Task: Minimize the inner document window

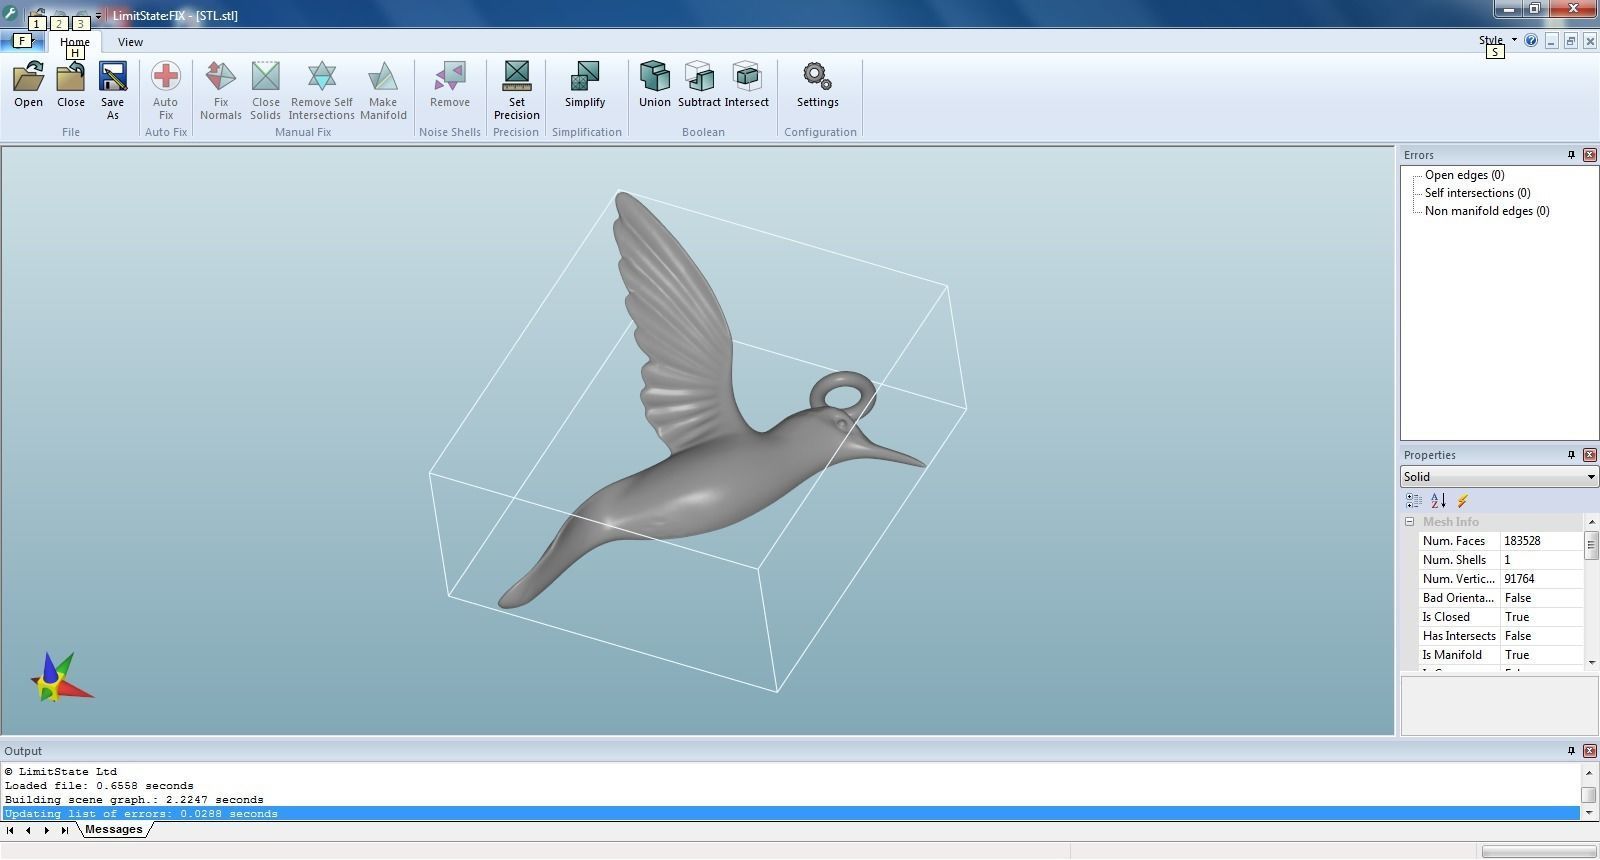Action: (1551, 41)
